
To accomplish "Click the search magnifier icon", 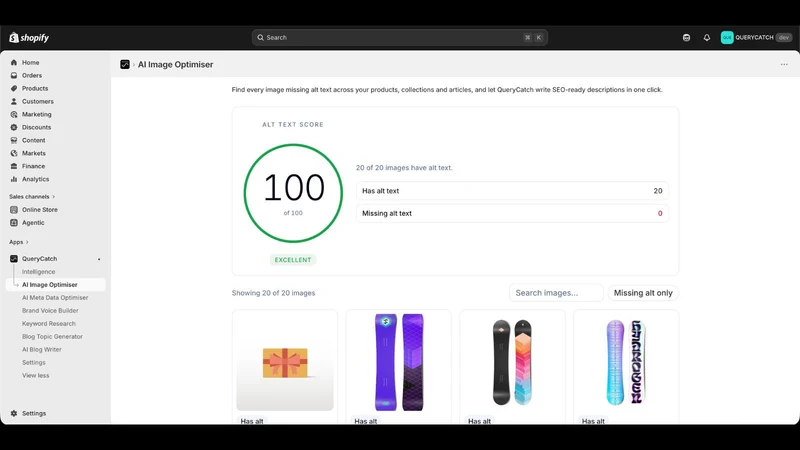I will (260, 37).
